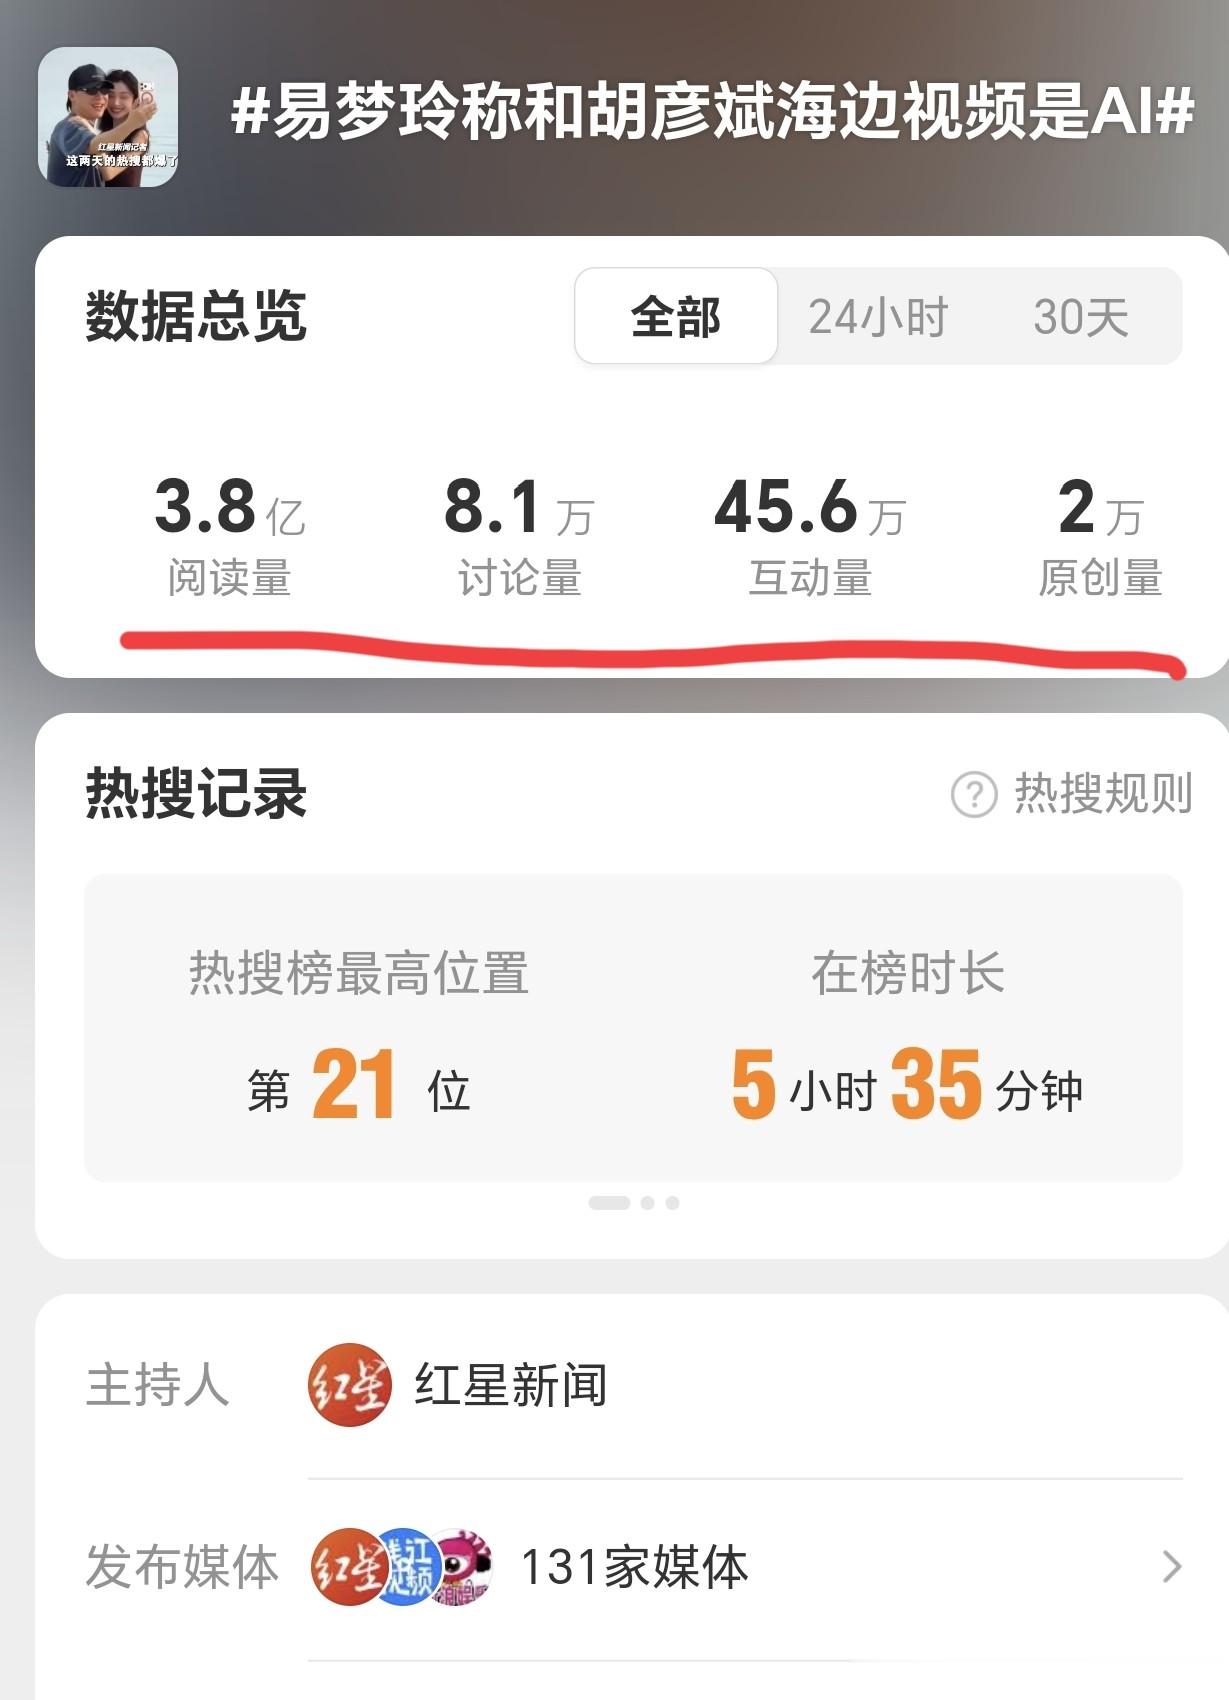Select the 全部 time range tab
This screenshot has width=1229, height=1700.
coord(676,317)
